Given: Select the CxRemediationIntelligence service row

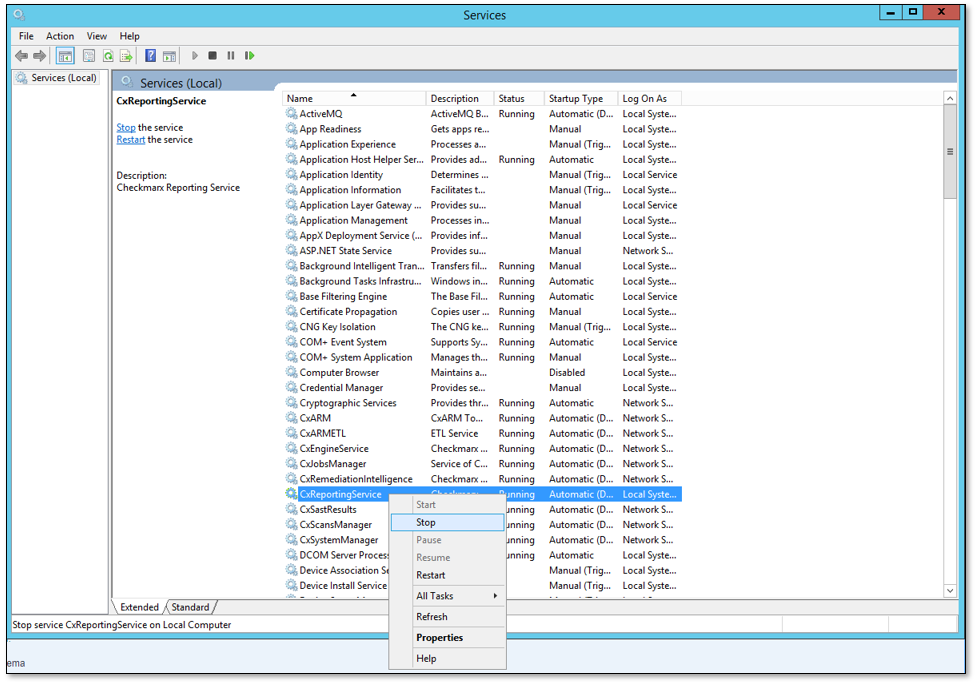Looking at the screenshot, I should (x=482, y=479).
